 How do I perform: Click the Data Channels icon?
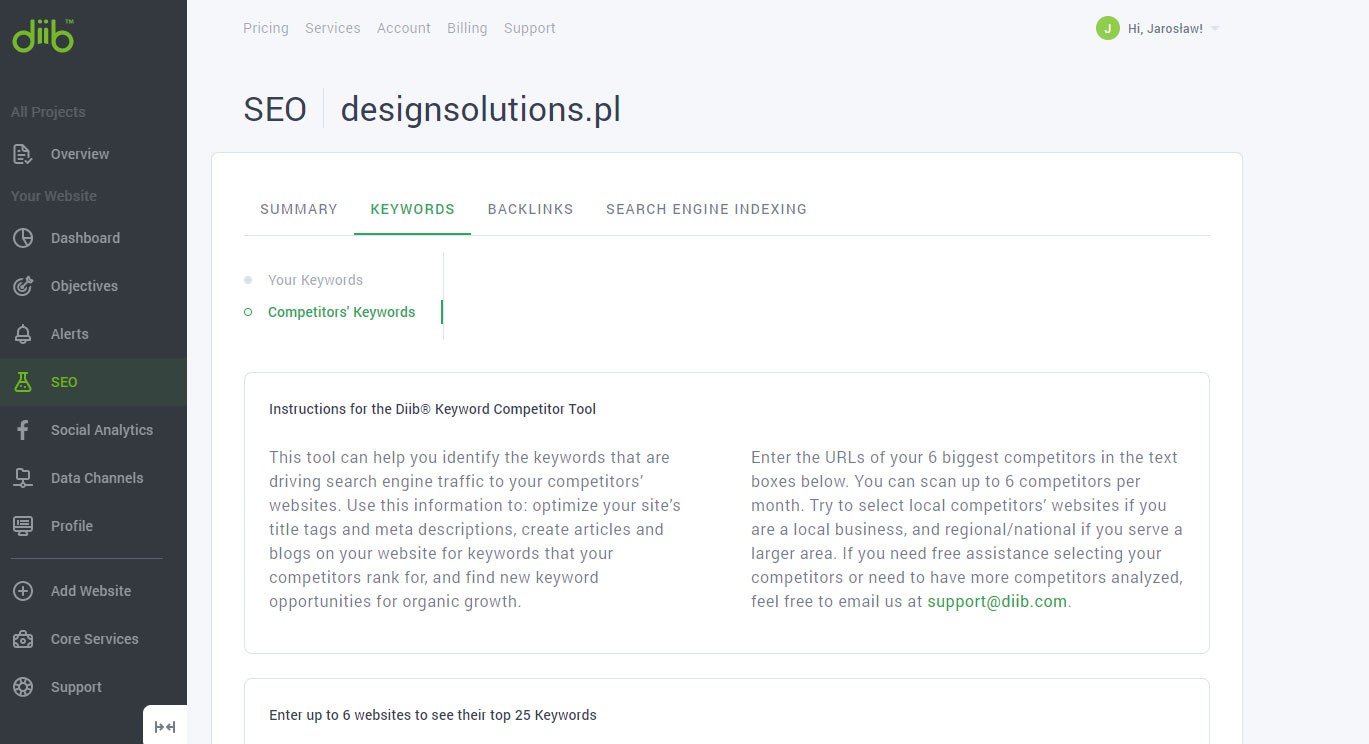click(23, 478)
